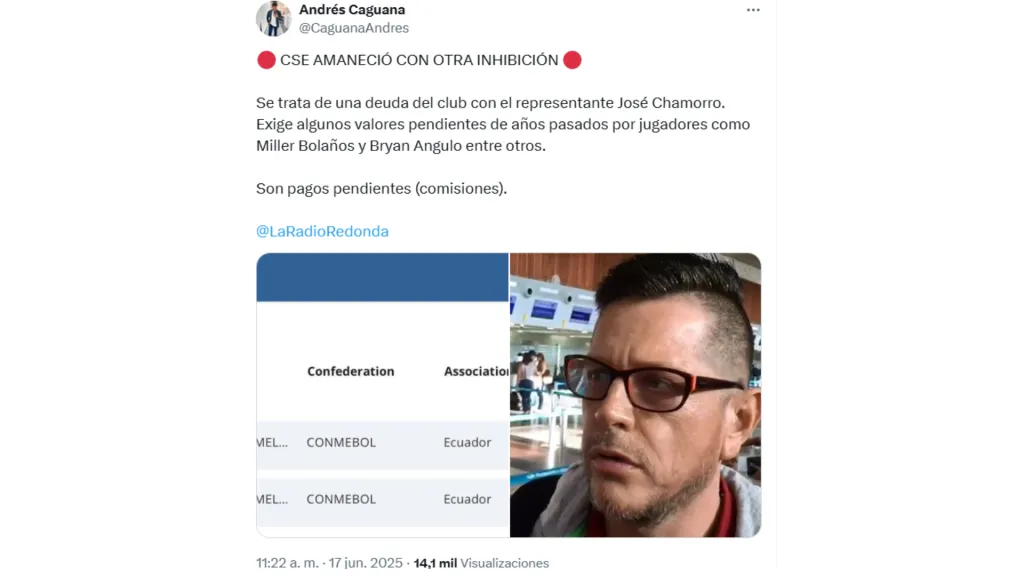Open the @CaguanaAndres handle link
The image size is (1024, 576).
(354, 28)
